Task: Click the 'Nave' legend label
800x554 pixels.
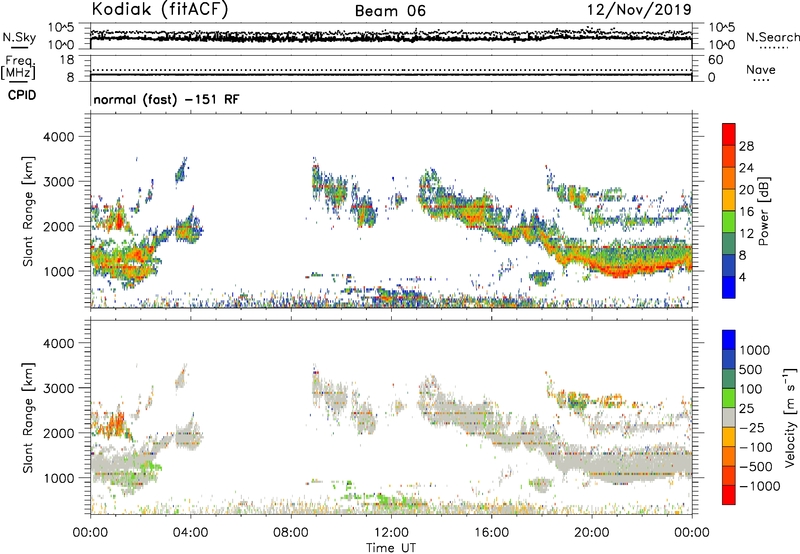Action: pos(761,69)
